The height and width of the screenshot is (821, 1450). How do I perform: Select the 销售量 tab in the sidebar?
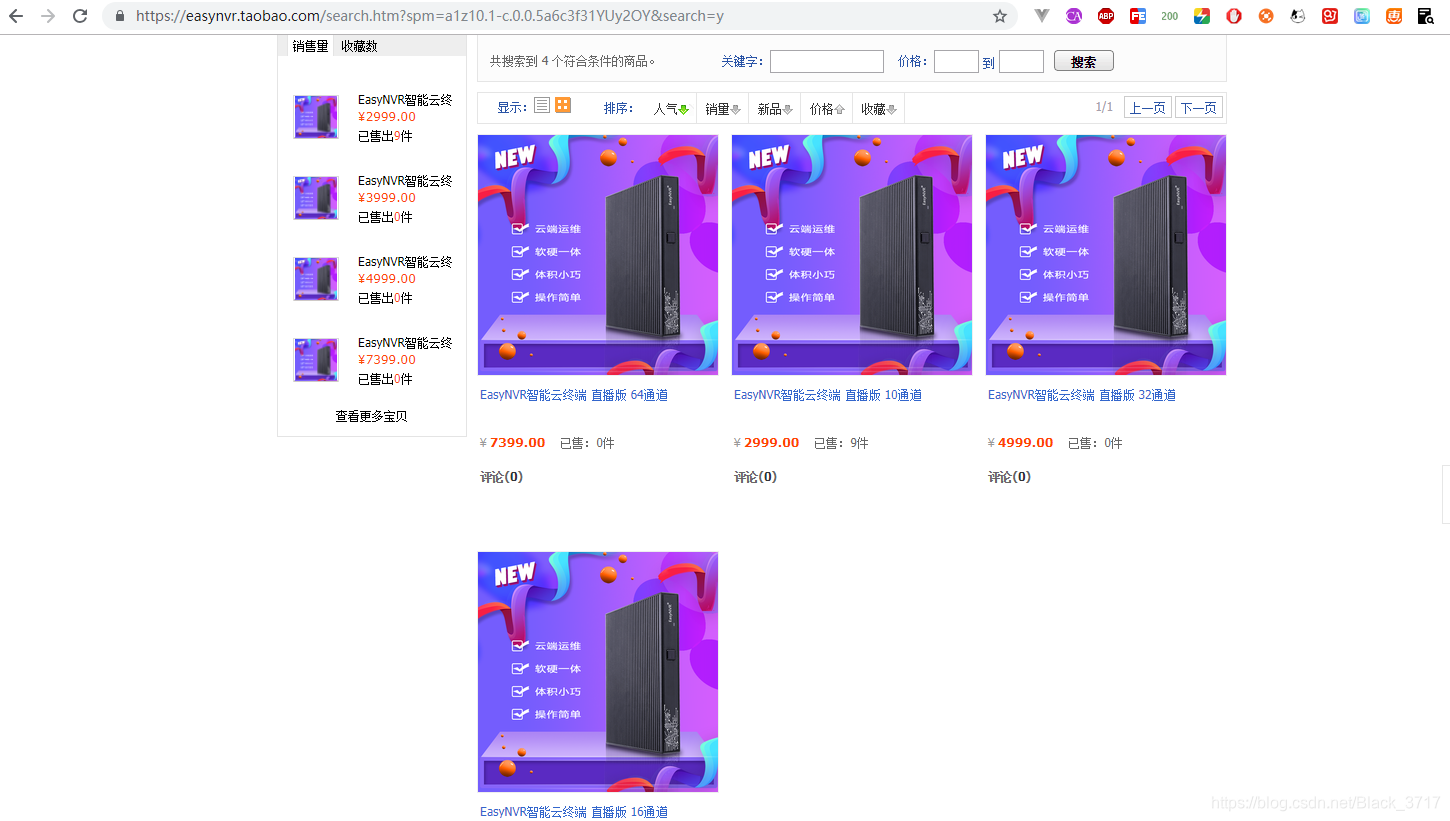(x=310, y=46)
